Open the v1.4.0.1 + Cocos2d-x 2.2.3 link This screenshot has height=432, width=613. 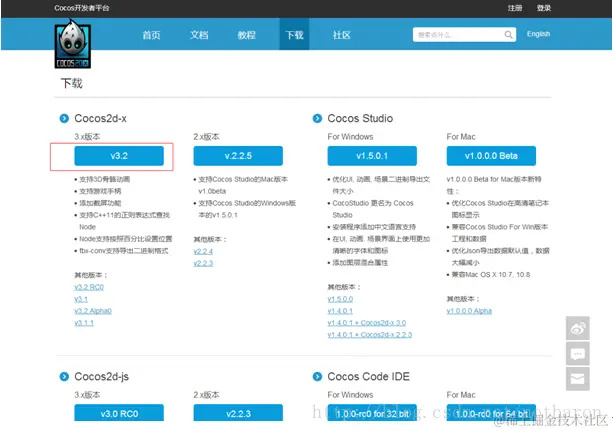370,335
